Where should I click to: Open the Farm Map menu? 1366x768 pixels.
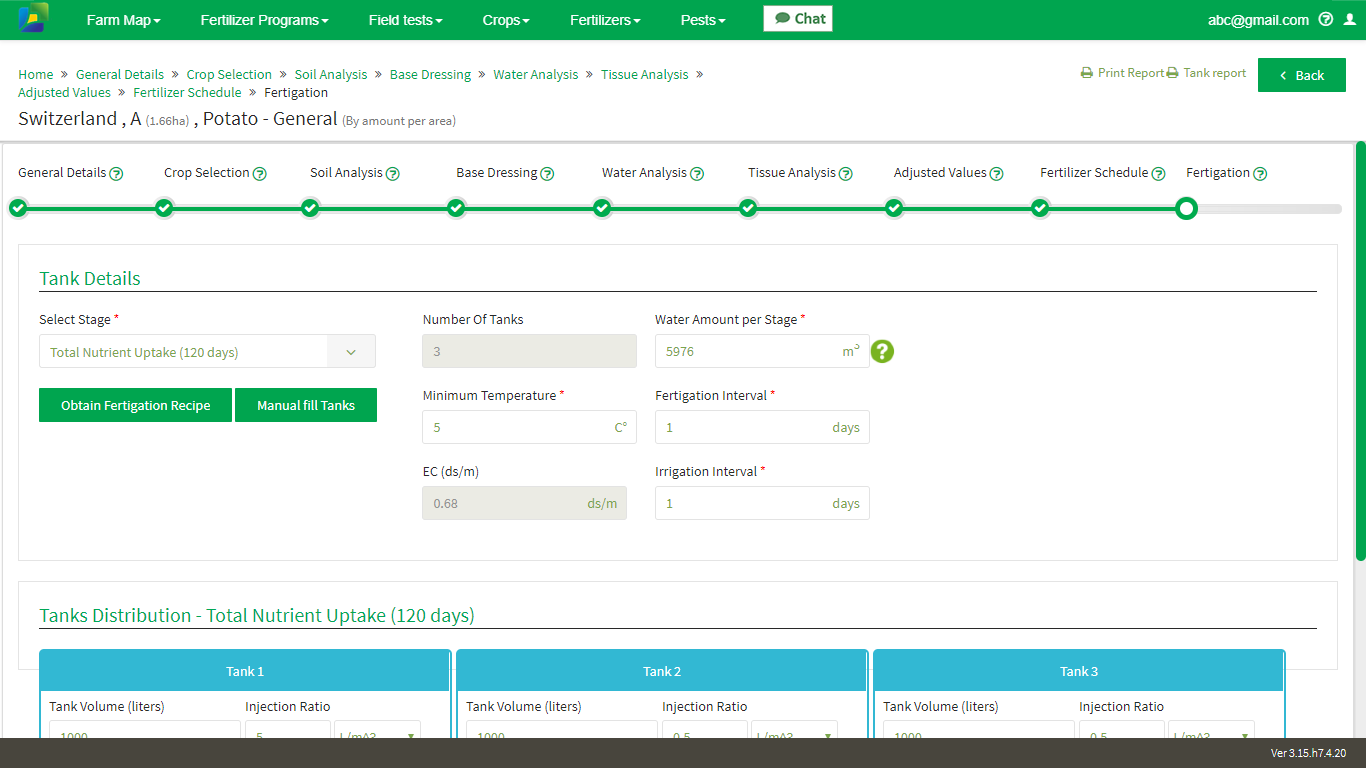click(123, 20)
